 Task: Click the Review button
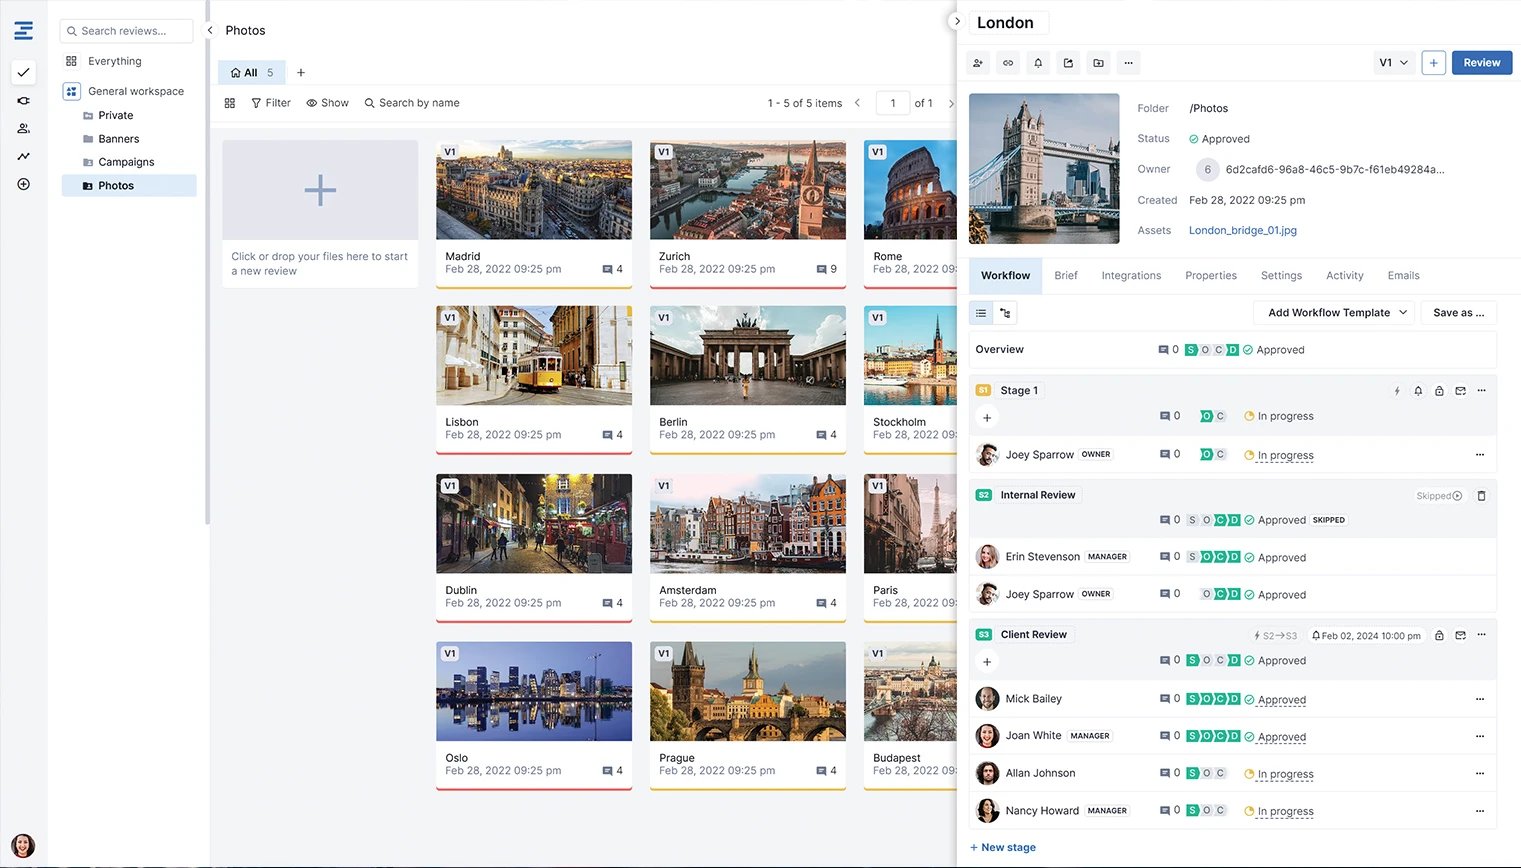pyautogui.click(x=1481, y=62)
